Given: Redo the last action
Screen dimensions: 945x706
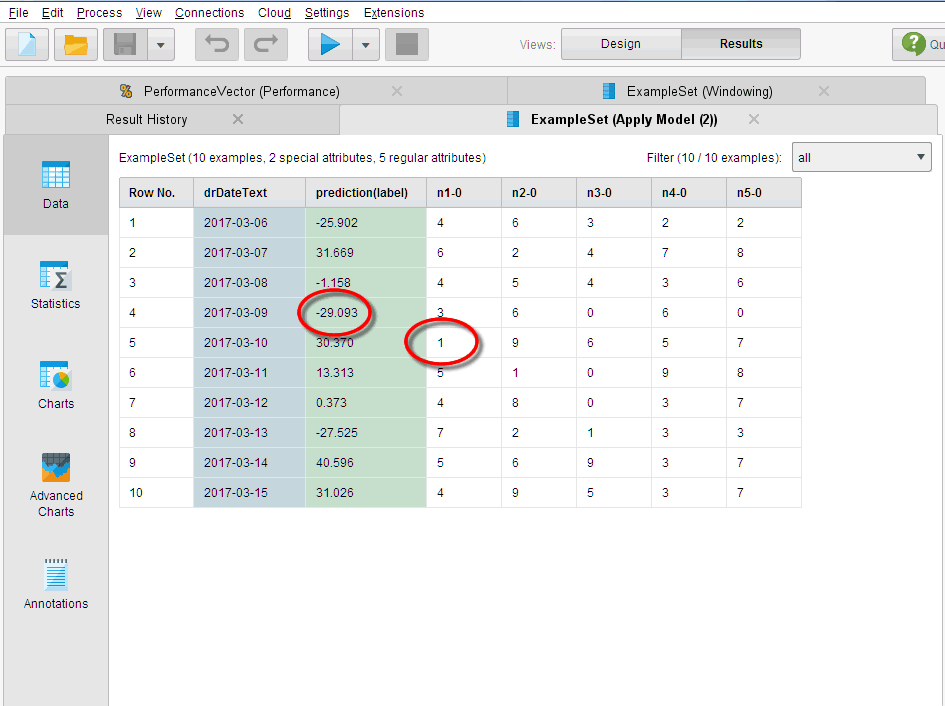Looking at the screenshot, I should coord(266,44).
